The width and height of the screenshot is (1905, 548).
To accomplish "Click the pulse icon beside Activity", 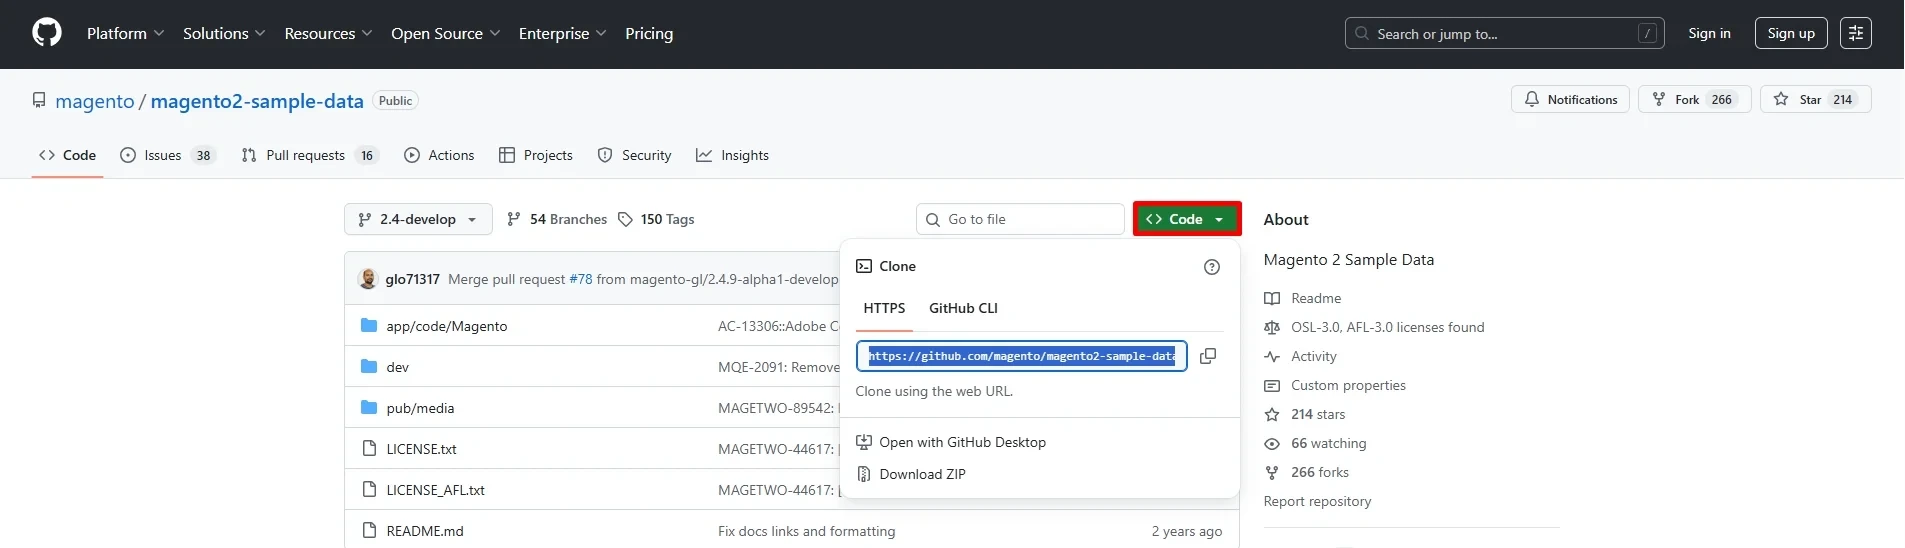I will [1272, 356].
